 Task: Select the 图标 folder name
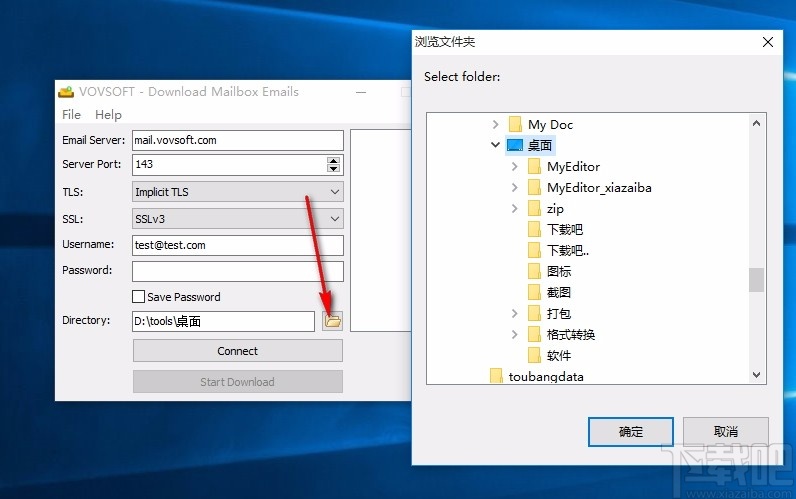tap(559, 272)
